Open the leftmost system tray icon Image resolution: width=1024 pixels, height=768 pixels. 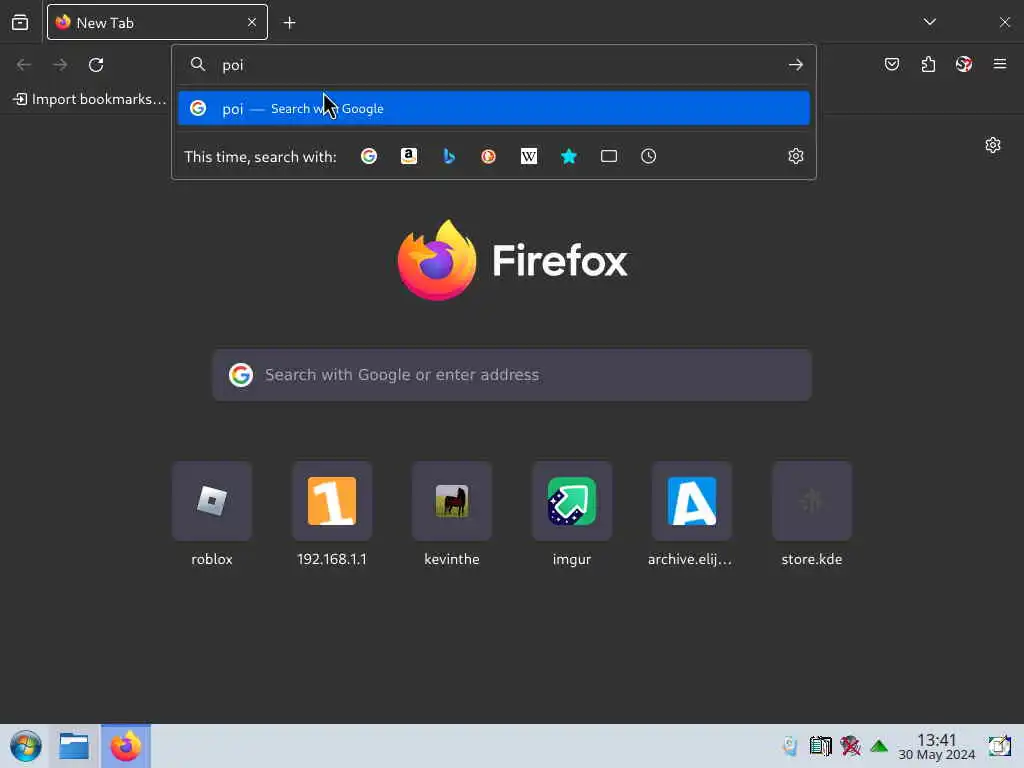pyautogui.click(x=790, y=746)
